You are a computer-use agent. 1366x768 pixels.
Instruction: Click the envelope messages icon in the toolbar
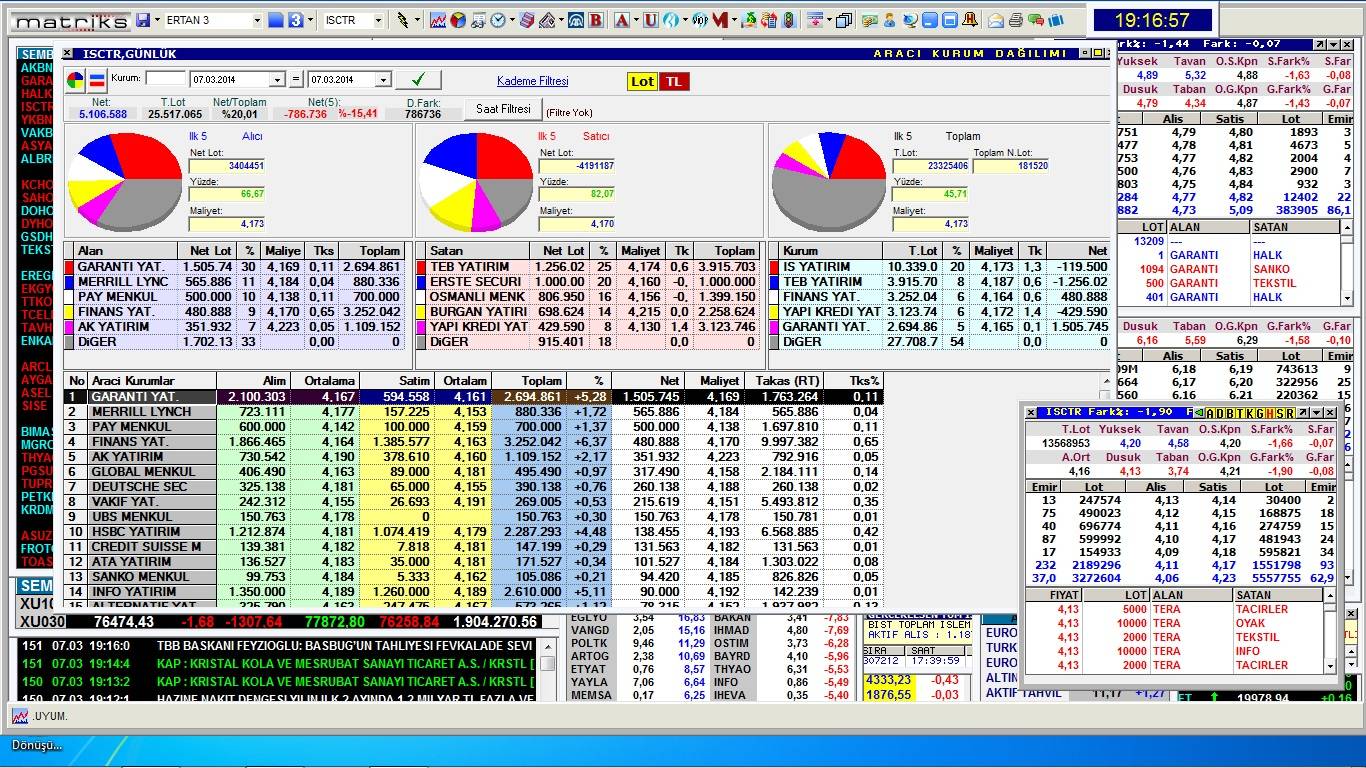tap(995, 20)
